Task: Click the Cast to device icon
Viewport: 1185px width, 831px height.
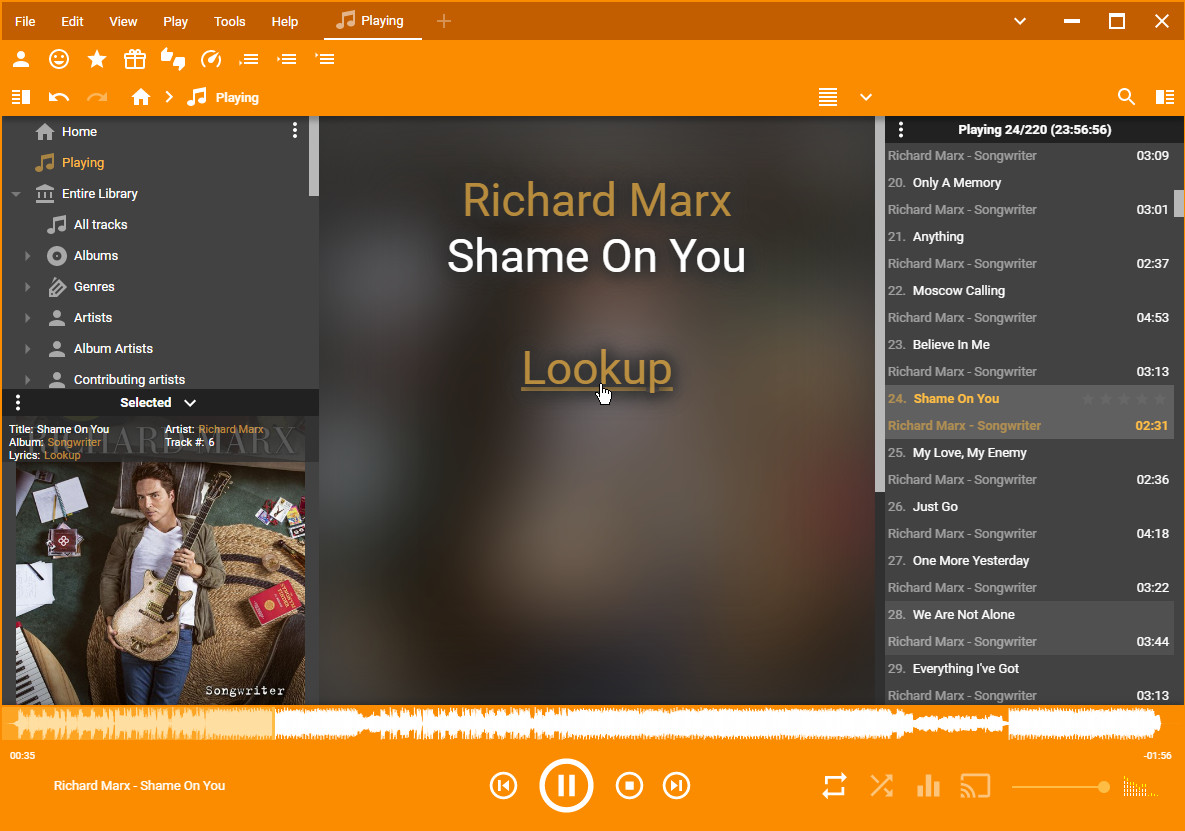Action: [x=975, y=786]
